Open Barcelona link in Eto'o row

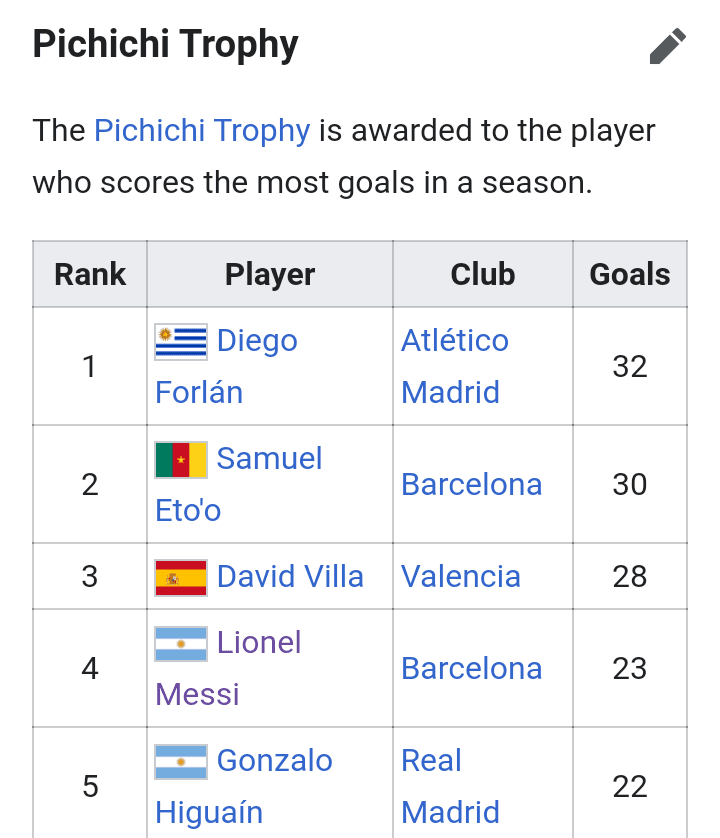(471, 485)
